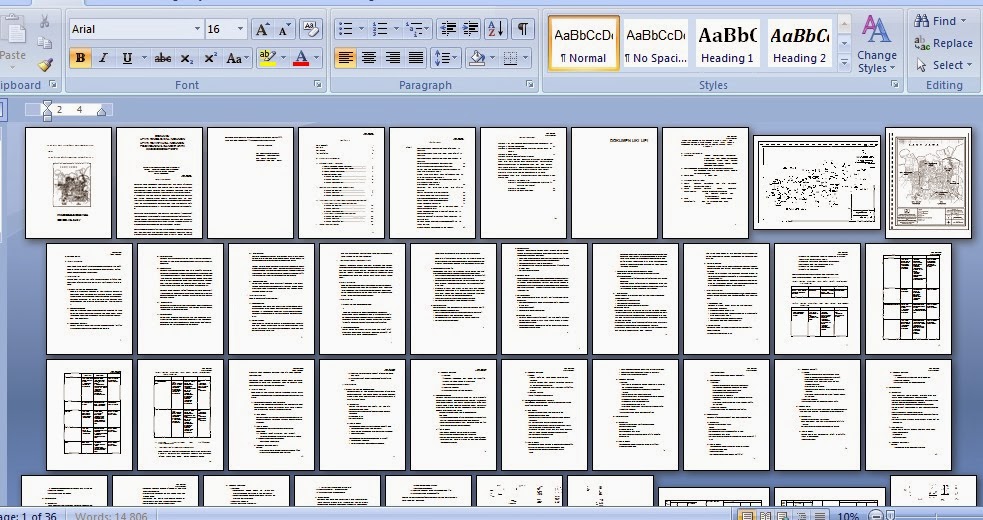Align text right
983x520 pixels.
tap(392, 58)
